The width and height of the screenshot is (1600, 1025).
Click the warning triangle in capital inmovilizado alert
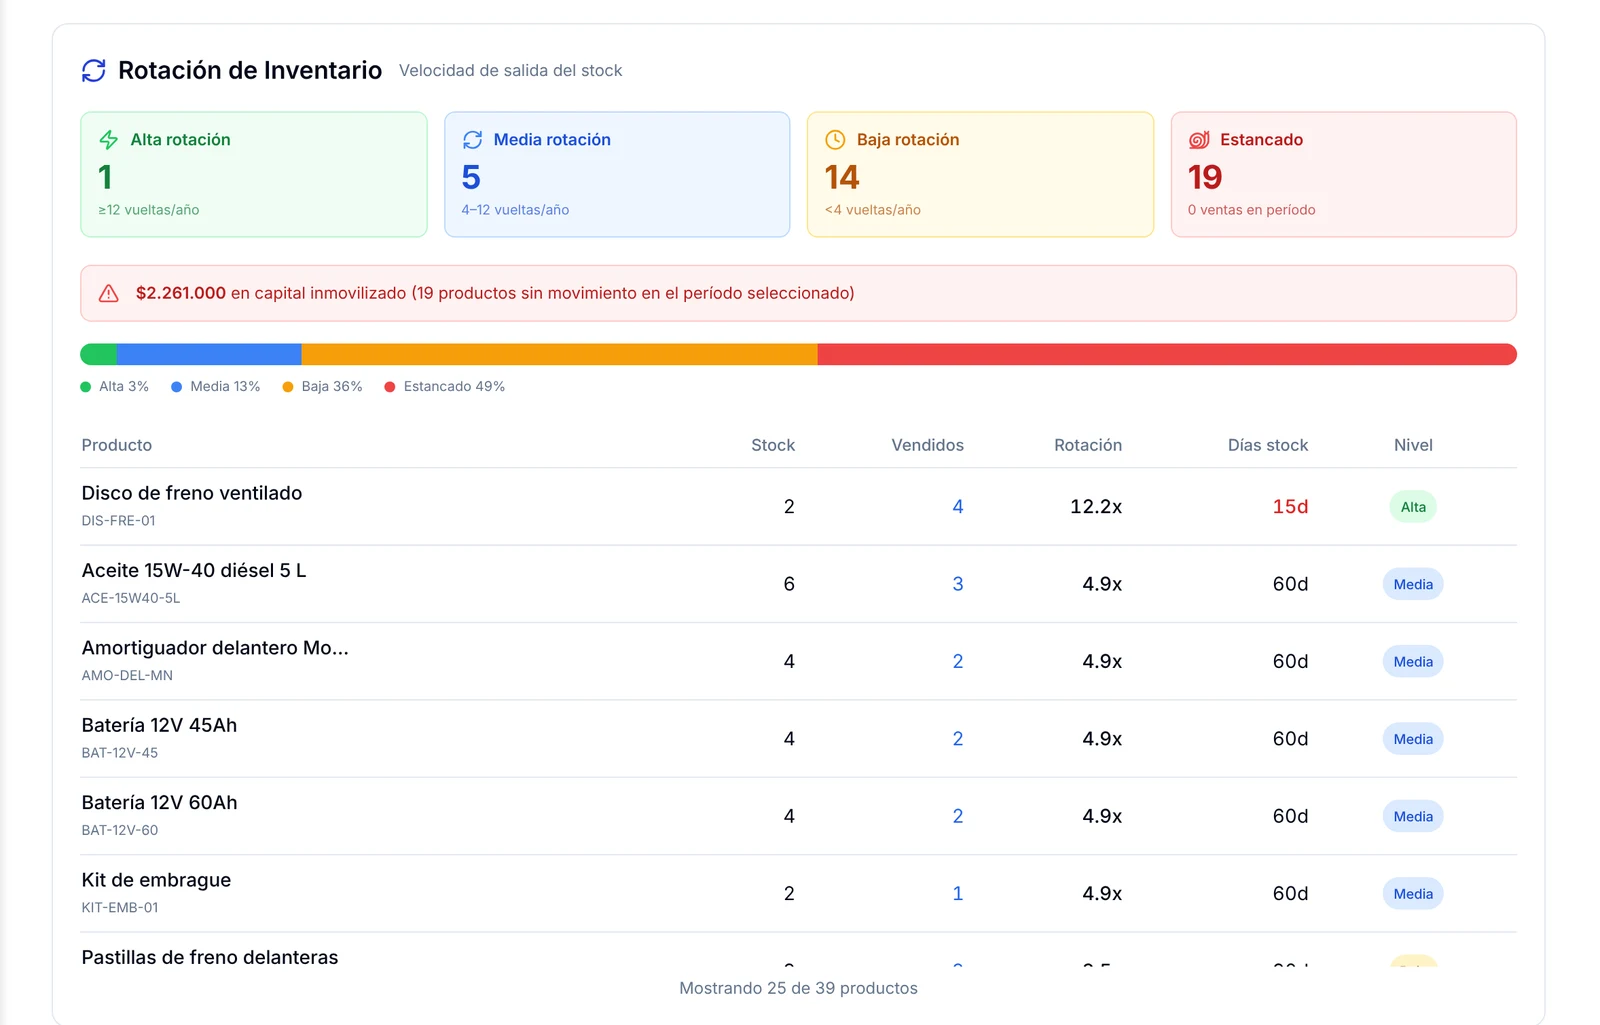[109, 293]
